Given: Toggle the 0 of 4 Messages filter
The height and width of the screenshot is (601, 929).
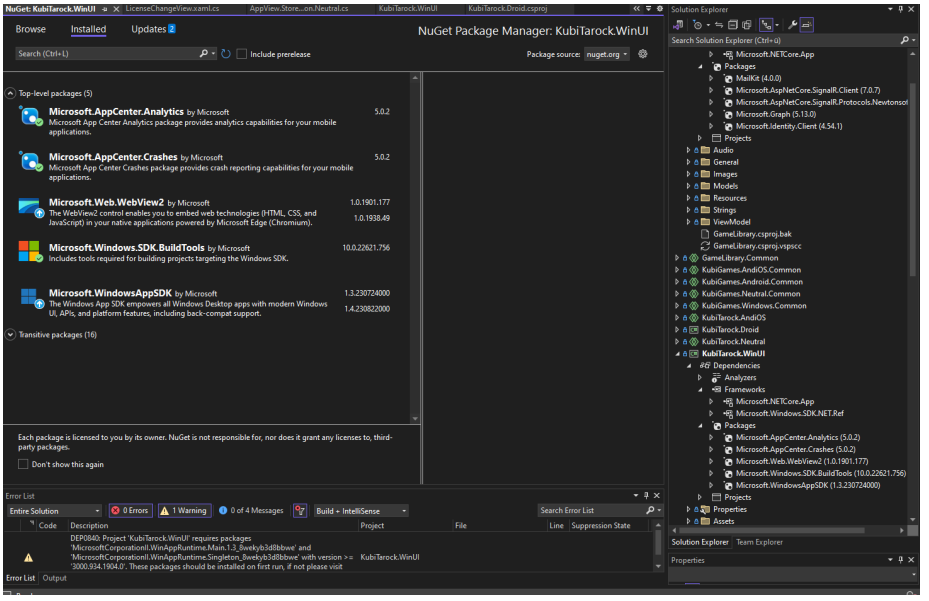Looking at the screenshot, I should tap(251, 510).
